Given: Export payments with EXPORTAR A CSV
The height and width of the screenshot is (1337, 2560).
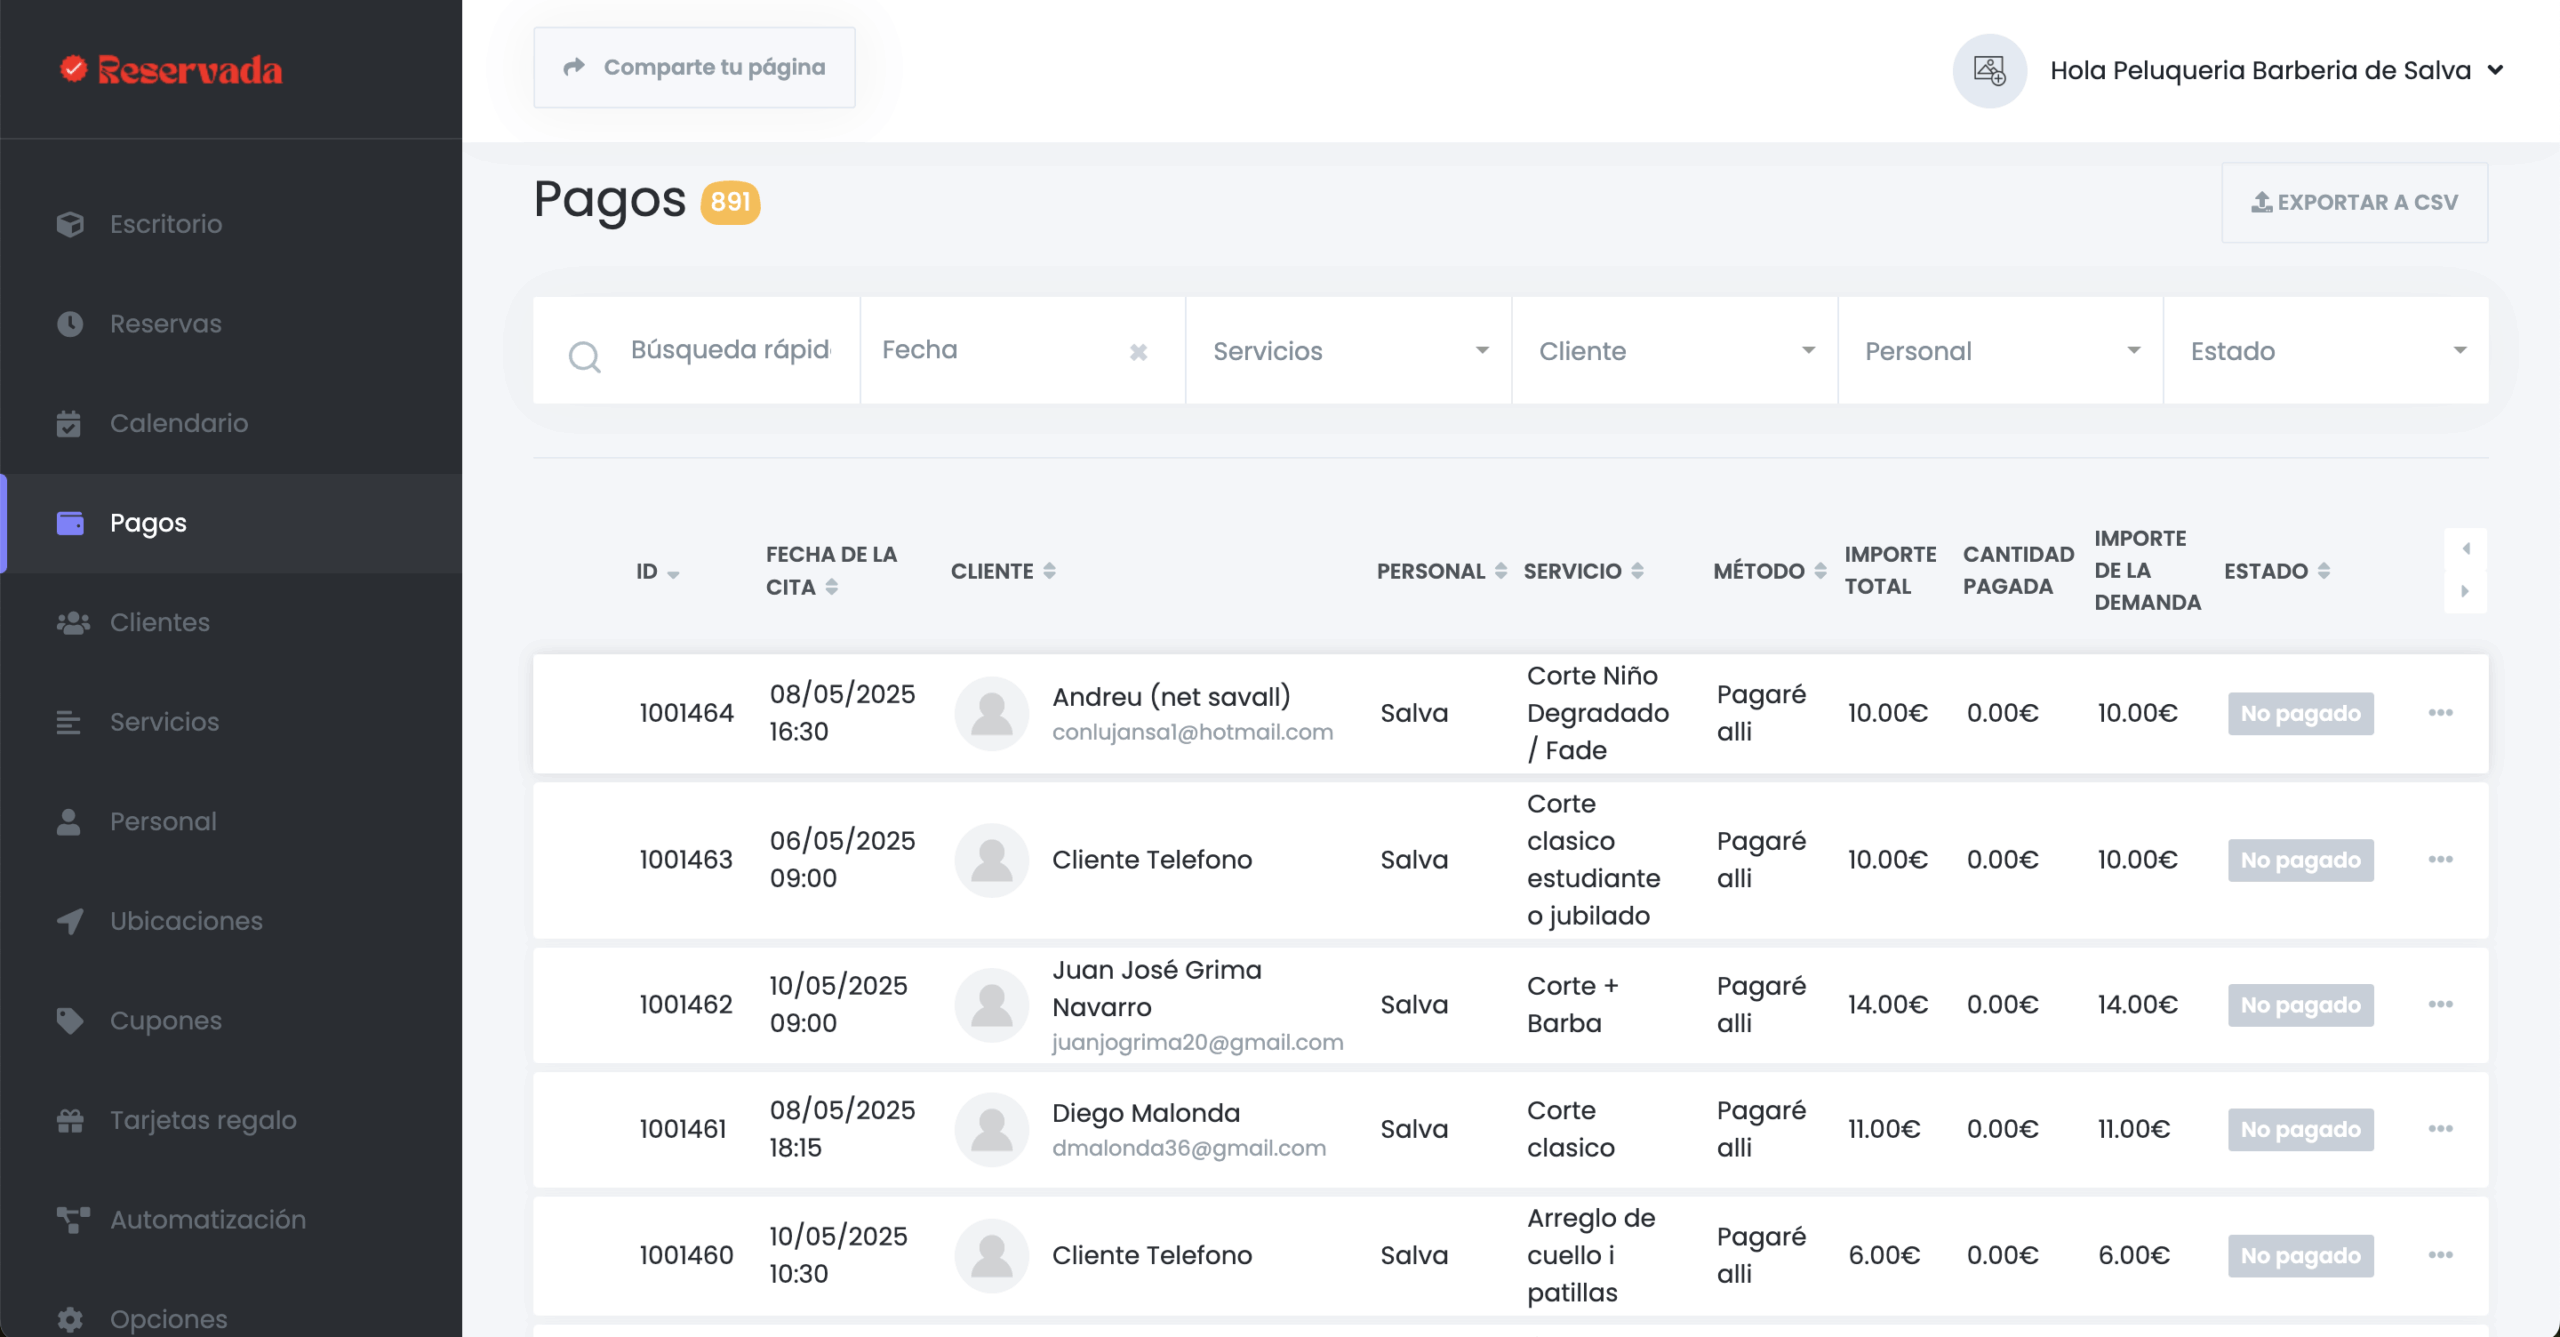Looking at the screenshot, I should pos(2354,203).
